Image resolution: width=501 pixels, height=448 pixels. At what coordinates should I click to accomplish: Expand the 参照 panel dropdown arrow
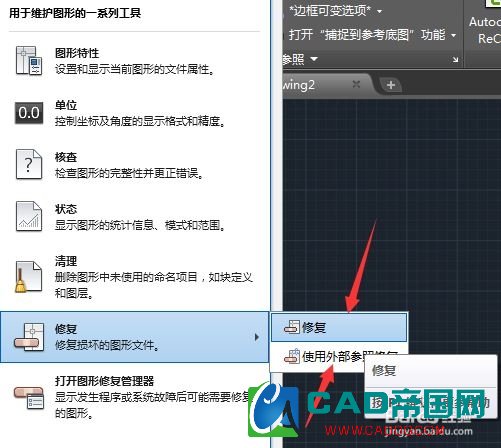314,59
